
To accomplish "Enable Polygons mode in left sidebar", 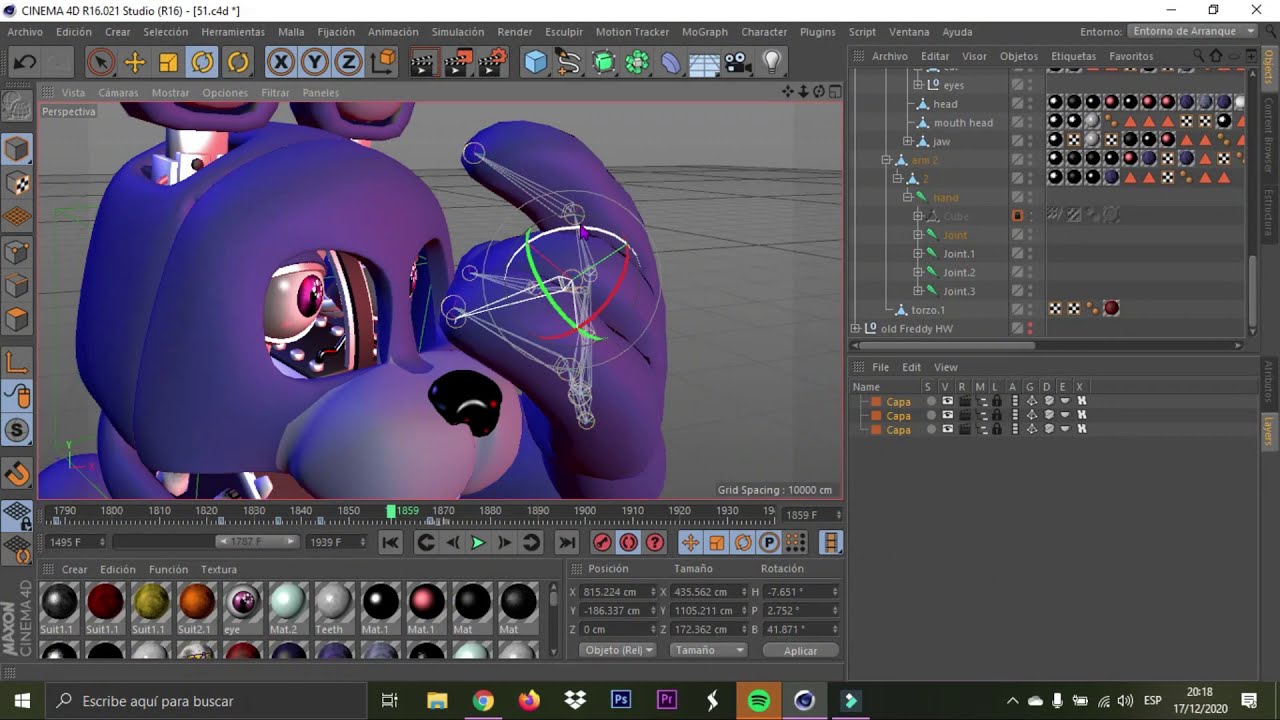I will coord(17,320).
